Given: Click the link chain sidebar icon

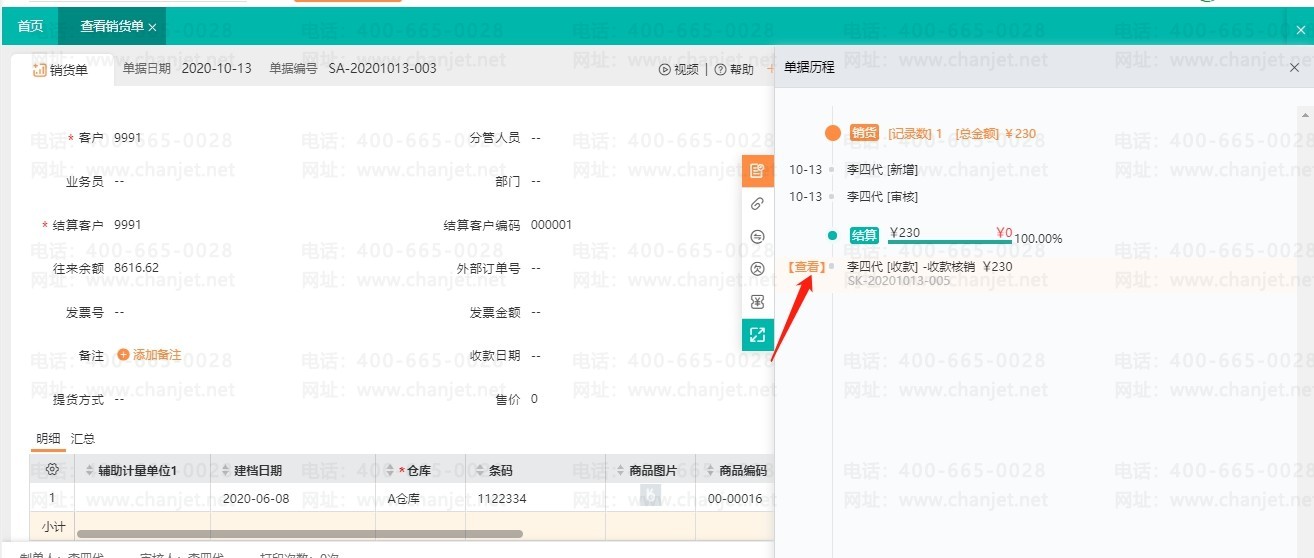Looking at the screenshot, I should (757, 204).
